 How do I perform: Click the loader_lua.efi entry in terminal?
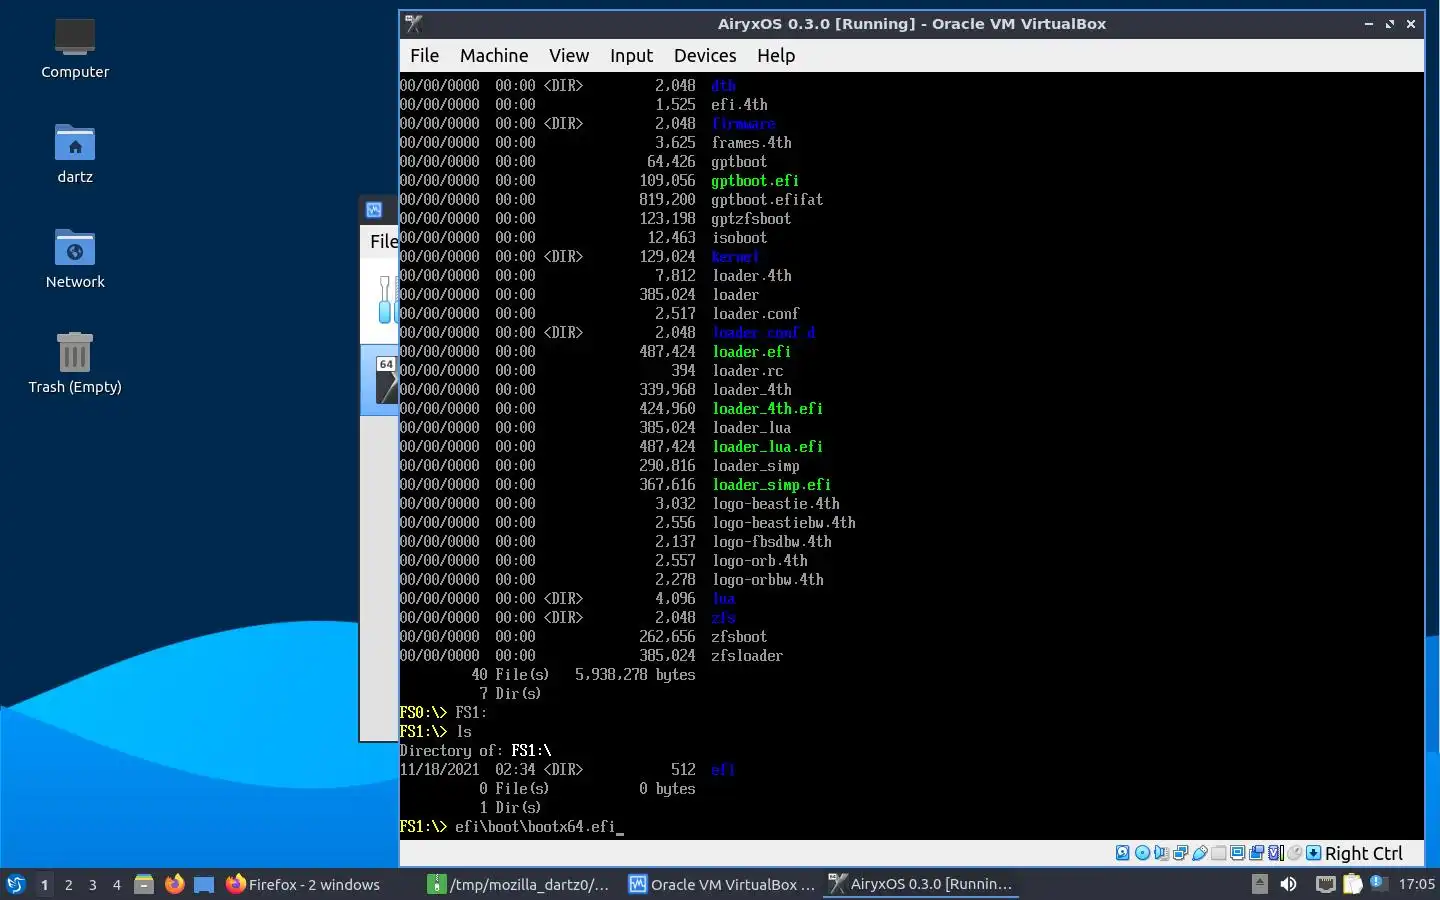[768, 447]
